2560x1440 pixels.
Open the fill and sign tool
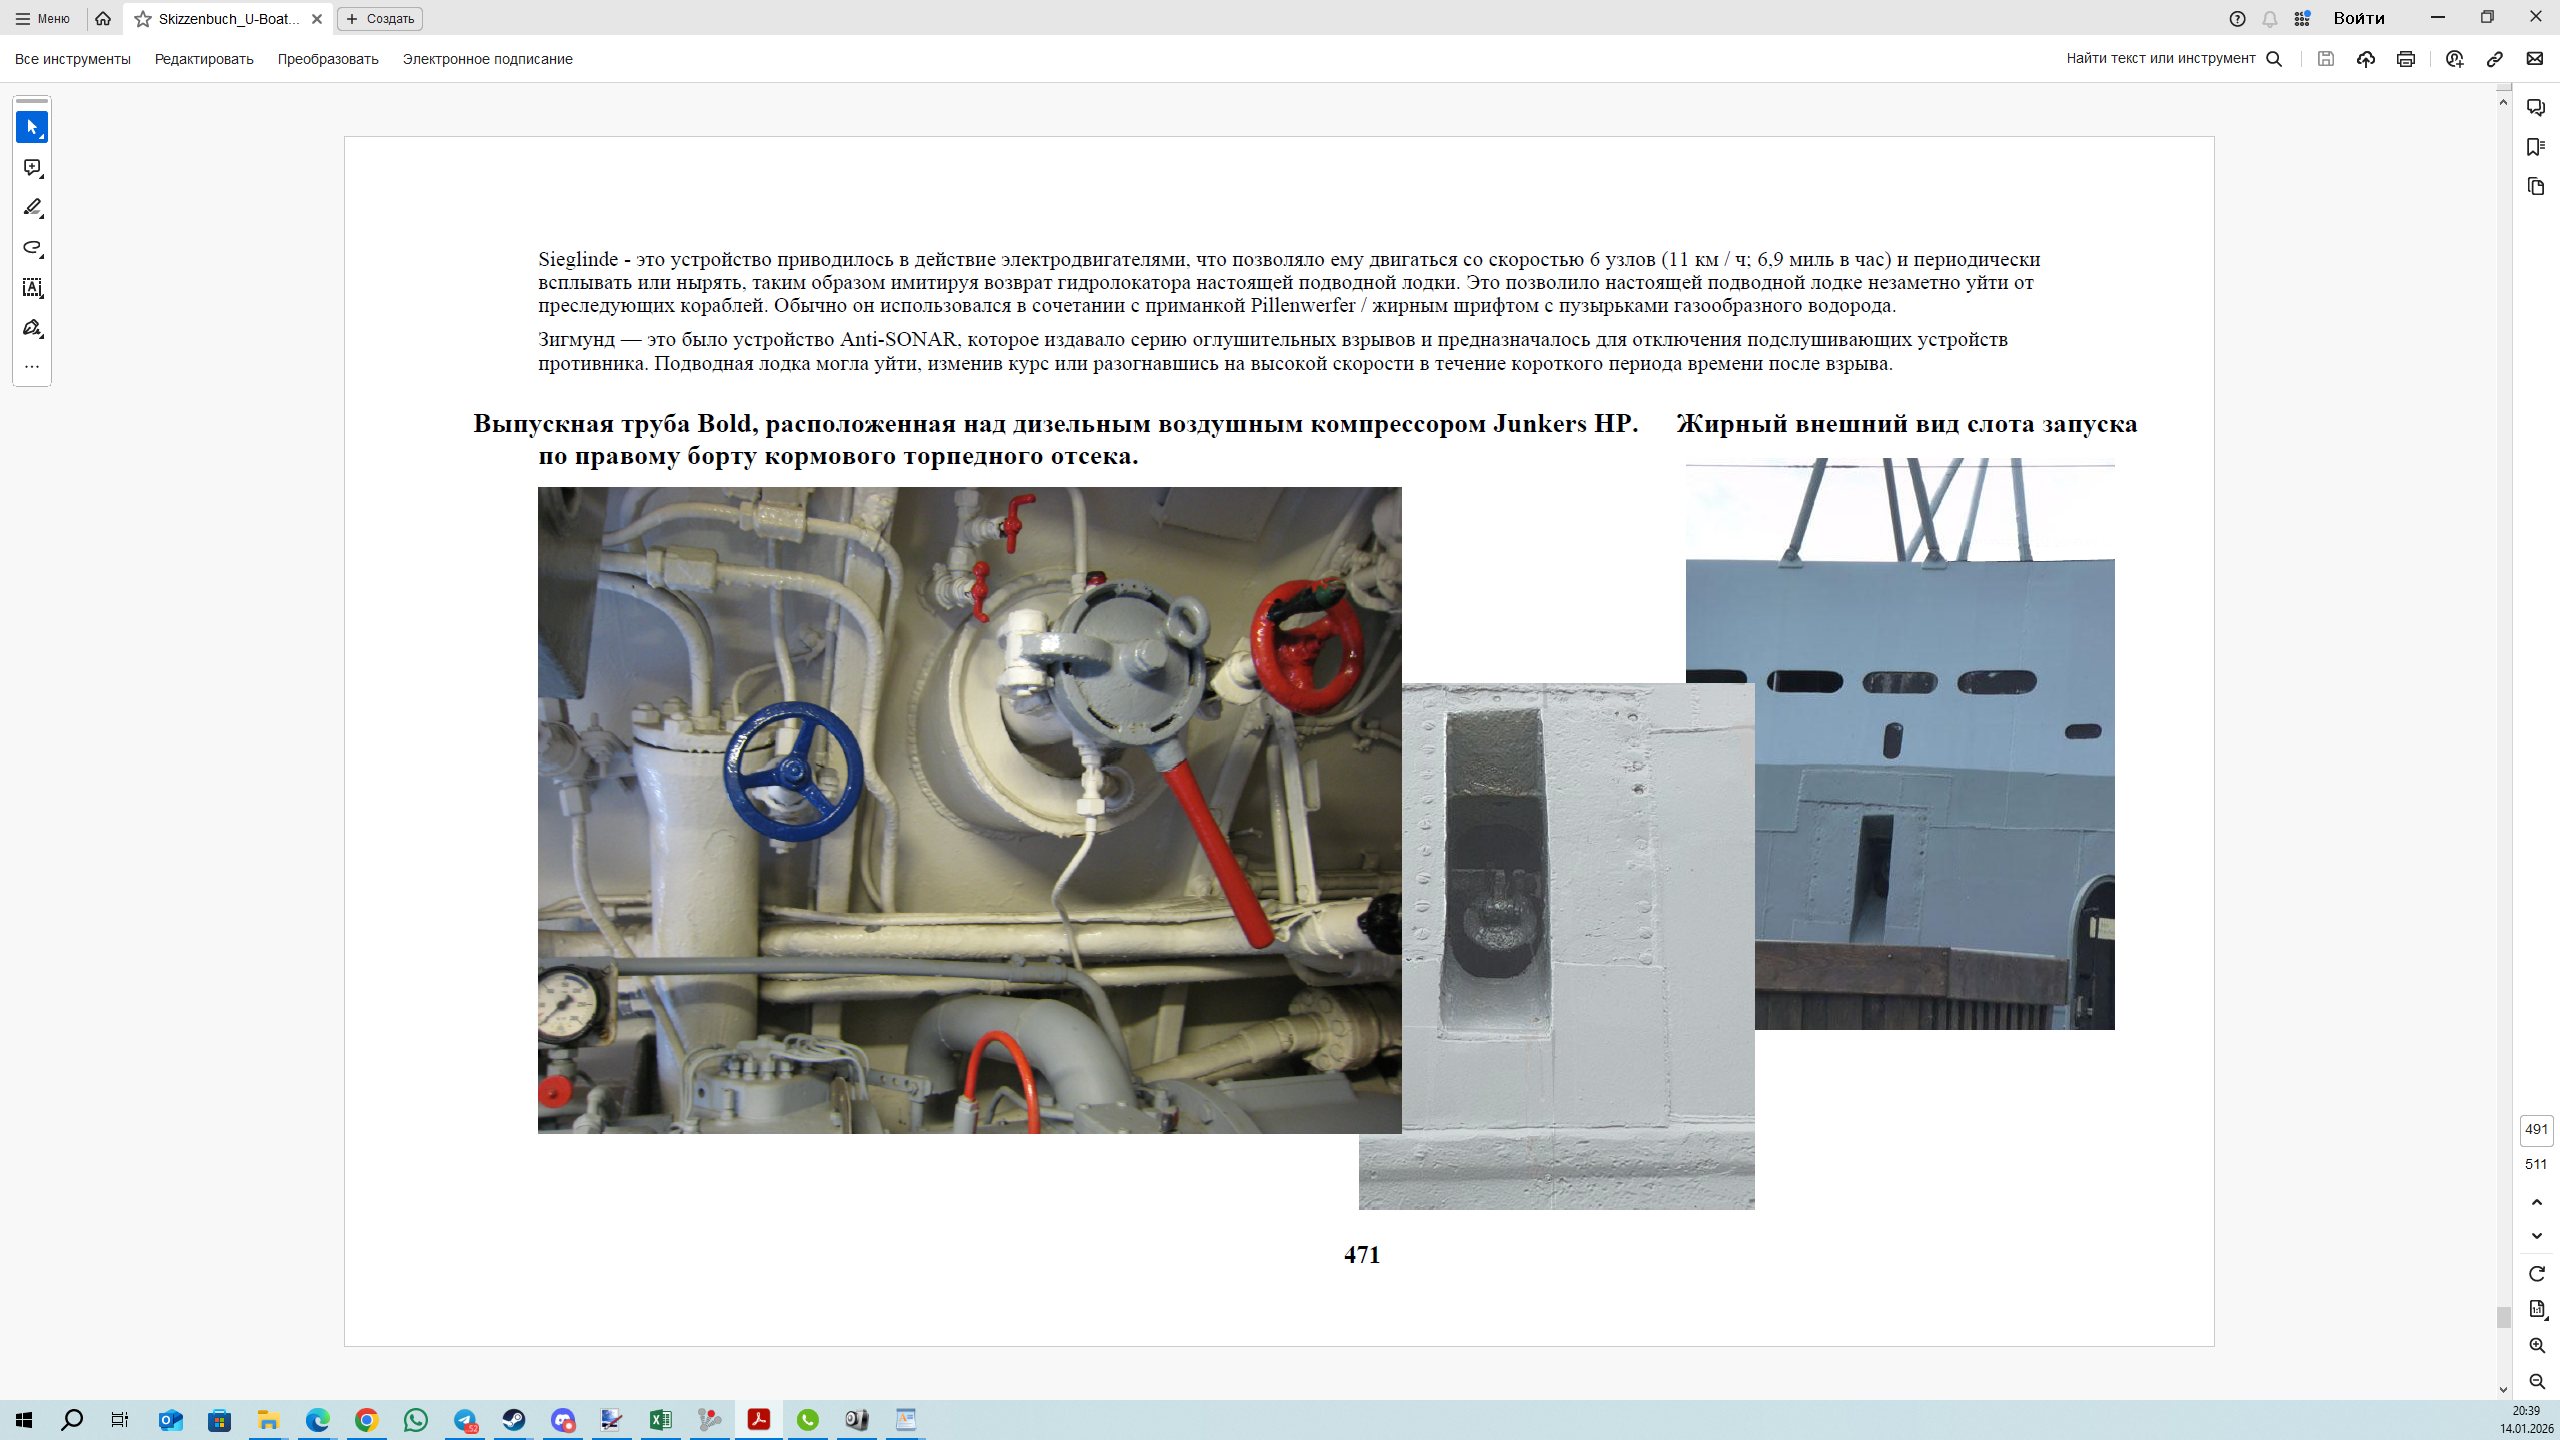coord(32,328)
